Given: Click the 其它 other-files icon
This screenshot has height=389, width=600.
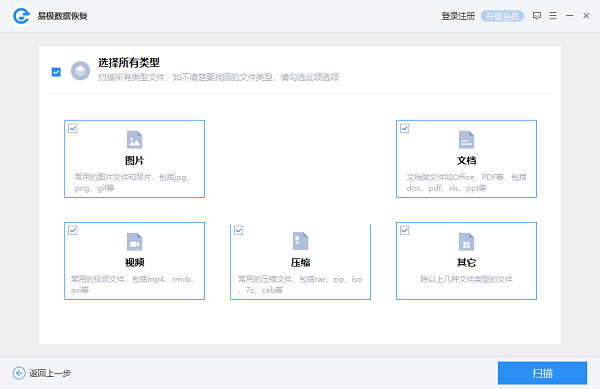Looking at the screenshot, I should 466,242.
